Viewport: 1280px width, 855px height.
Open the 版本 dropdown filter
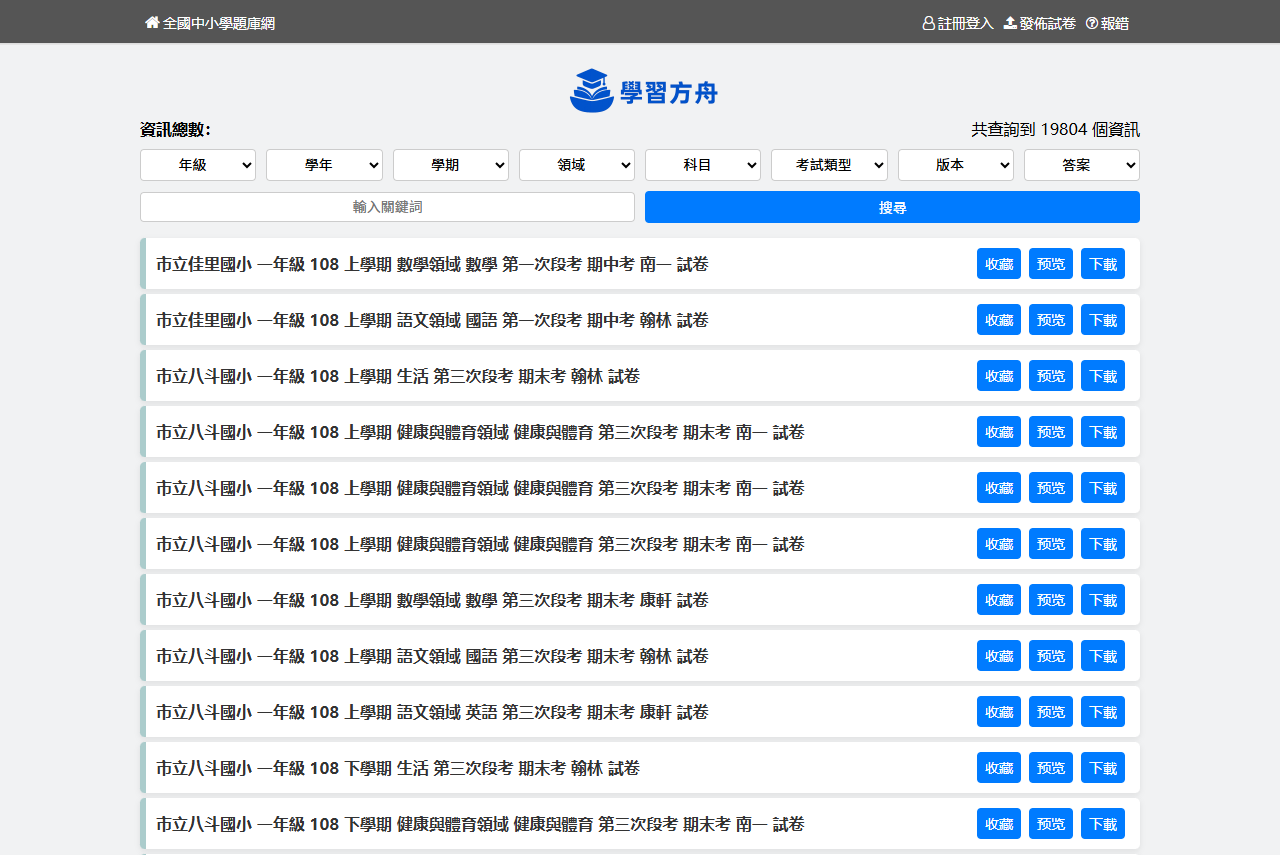[955, 165]
